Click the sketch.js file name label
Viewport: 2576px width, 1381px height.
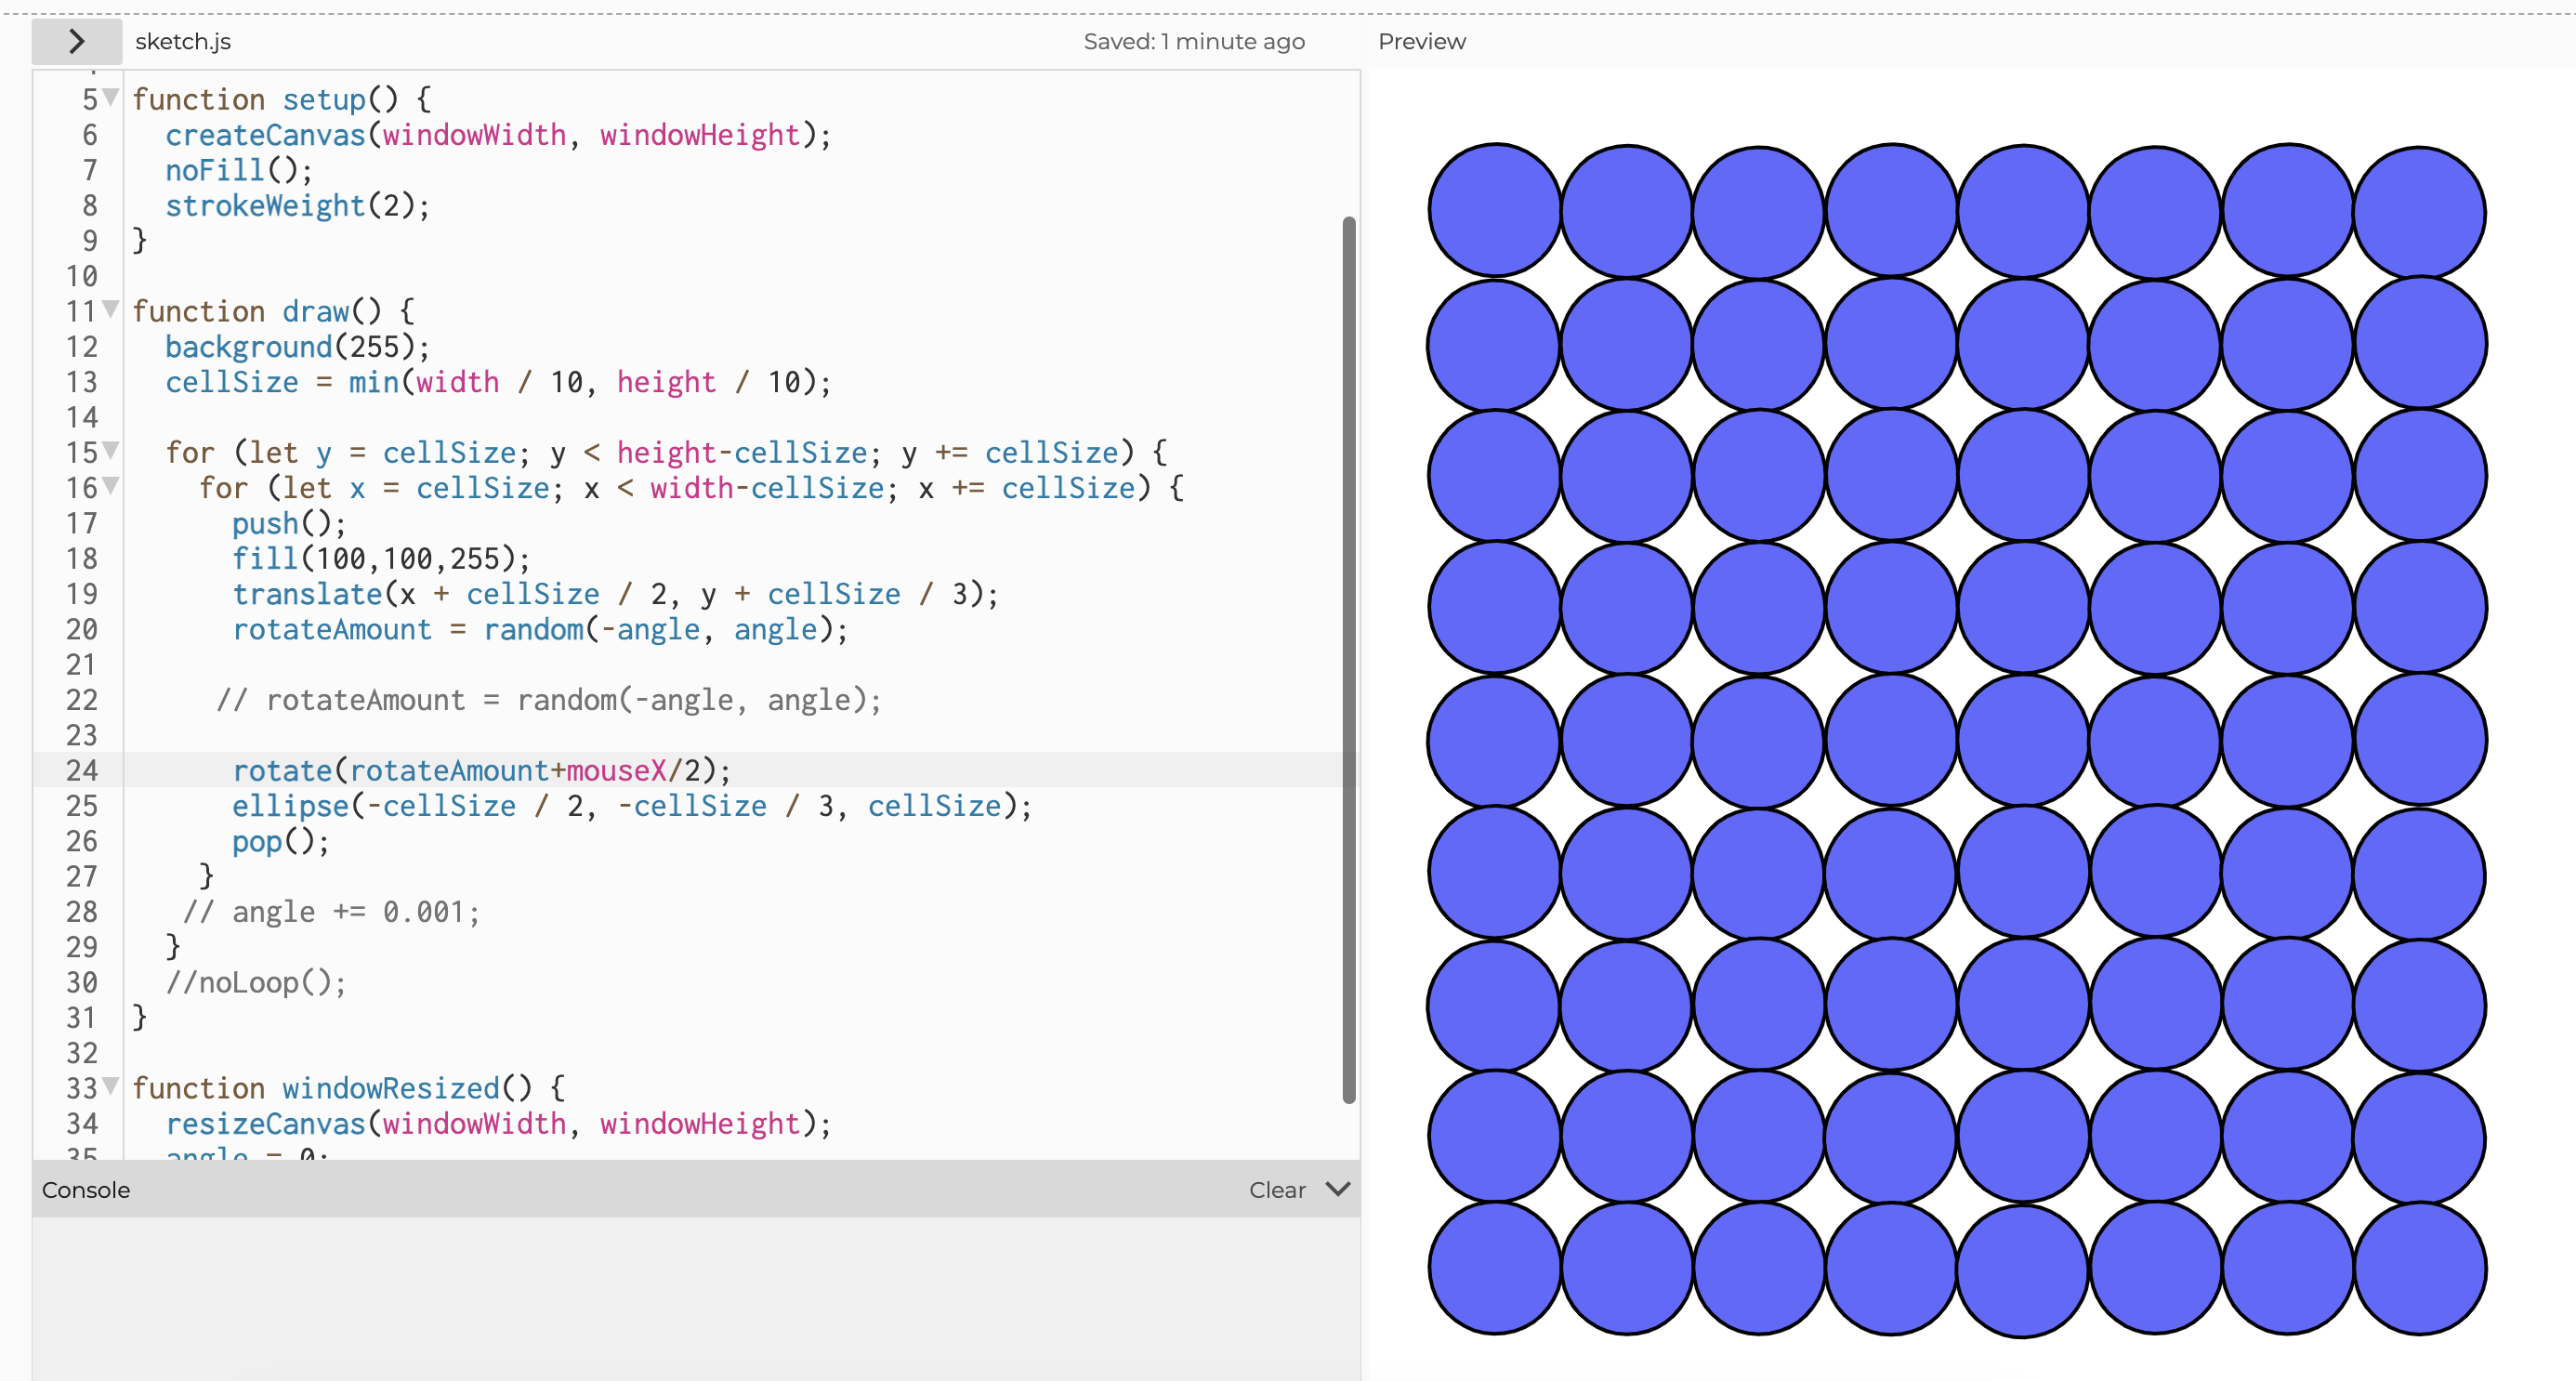183,41
